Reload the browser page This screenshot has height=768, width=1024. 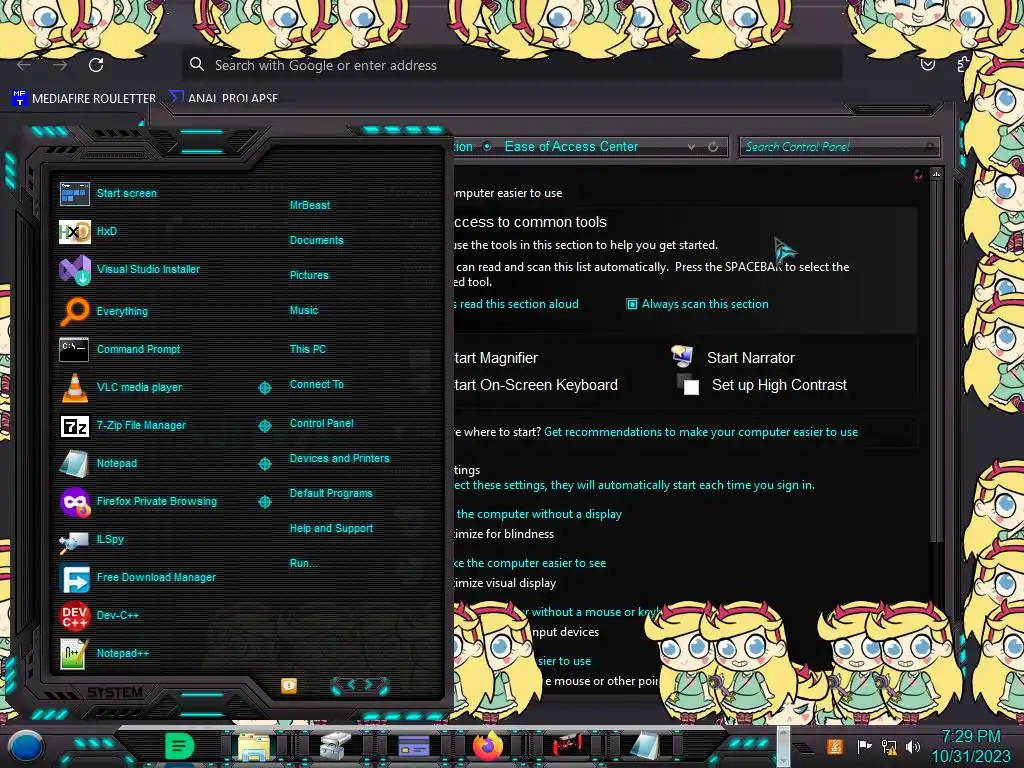pyautogui.click(x=96, y=65)
